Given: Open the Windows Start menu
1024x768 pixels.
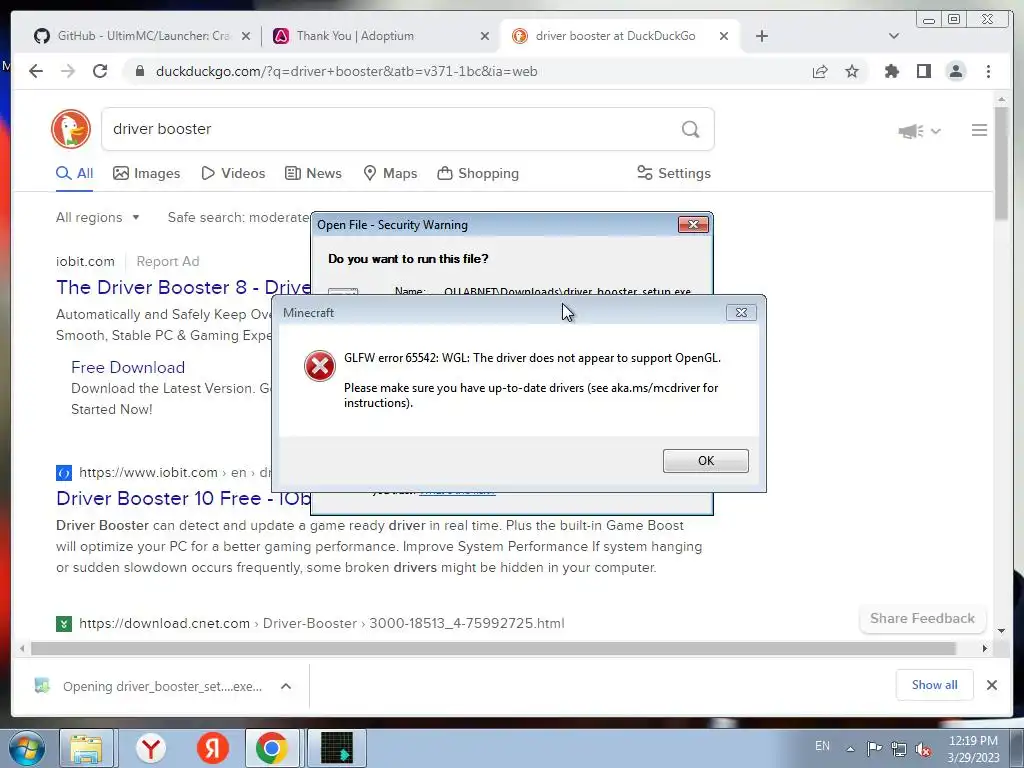Looking at the screenshot, I should (26, 748).
